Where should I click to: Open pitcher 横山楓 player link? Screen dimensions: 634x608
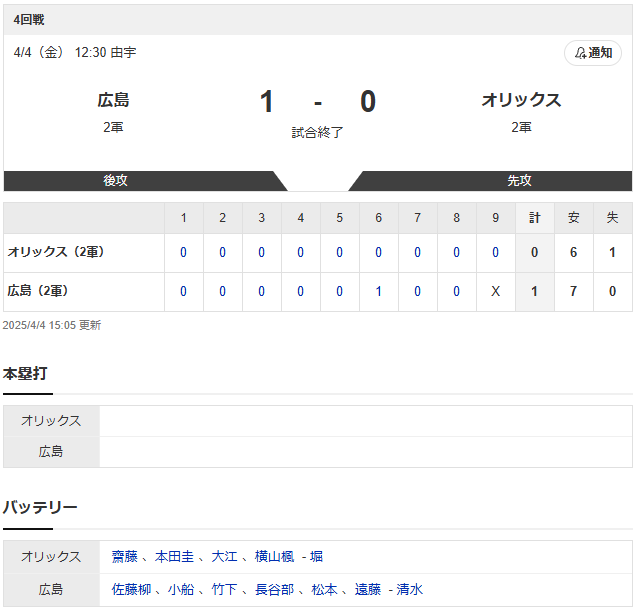click(275, 557)
